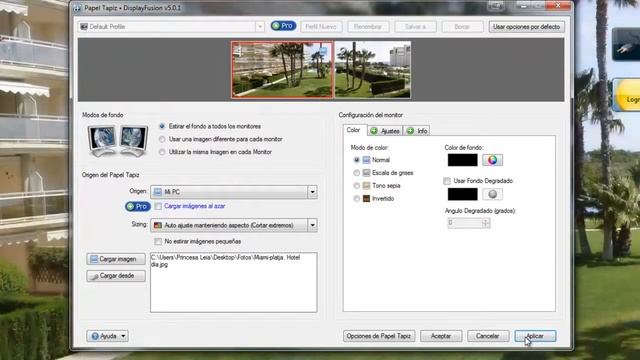Open the Sizing dropdown
Screen dimensions: 640x360
[x=233, y=225]
